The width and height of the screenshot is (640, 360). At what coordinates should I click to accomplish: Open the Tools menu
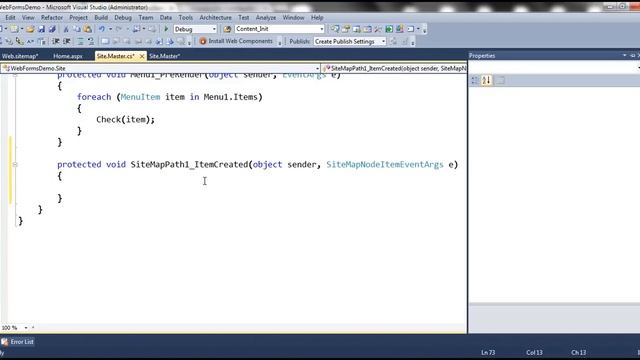(x=185, y=18)
